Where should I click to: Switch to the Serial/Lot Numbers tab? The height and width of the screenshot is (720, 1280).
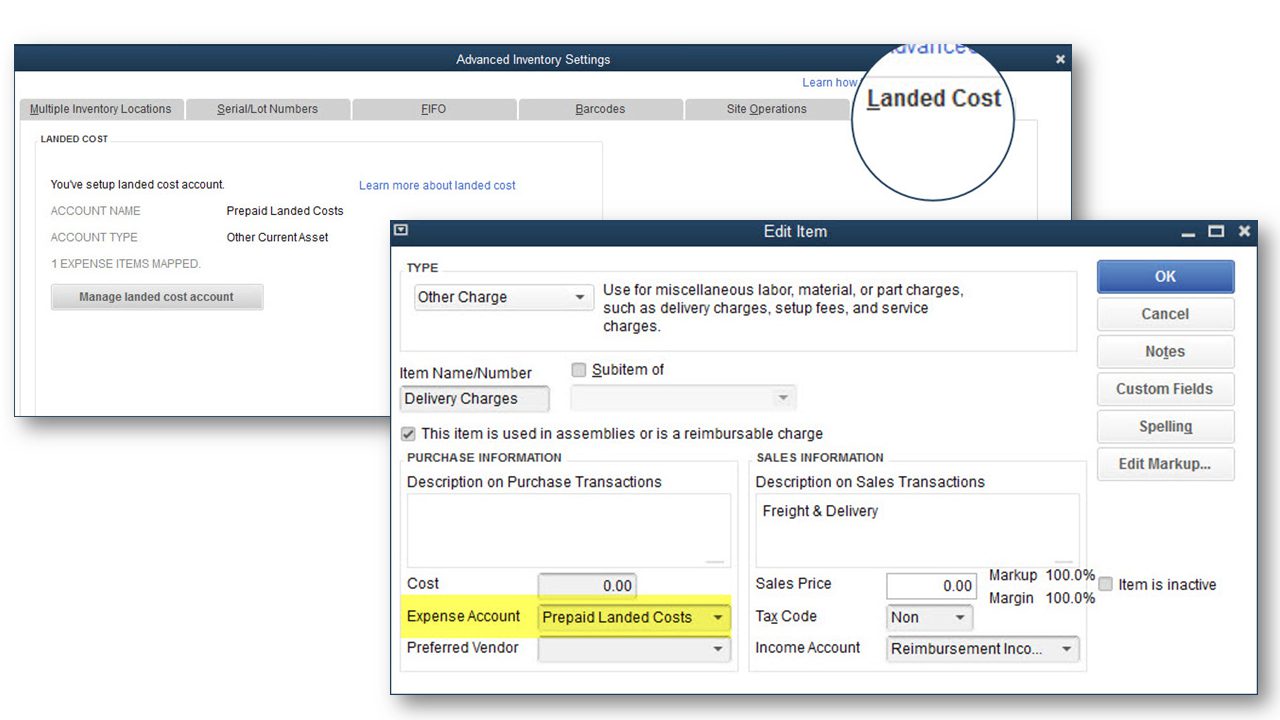click(267, 109)
